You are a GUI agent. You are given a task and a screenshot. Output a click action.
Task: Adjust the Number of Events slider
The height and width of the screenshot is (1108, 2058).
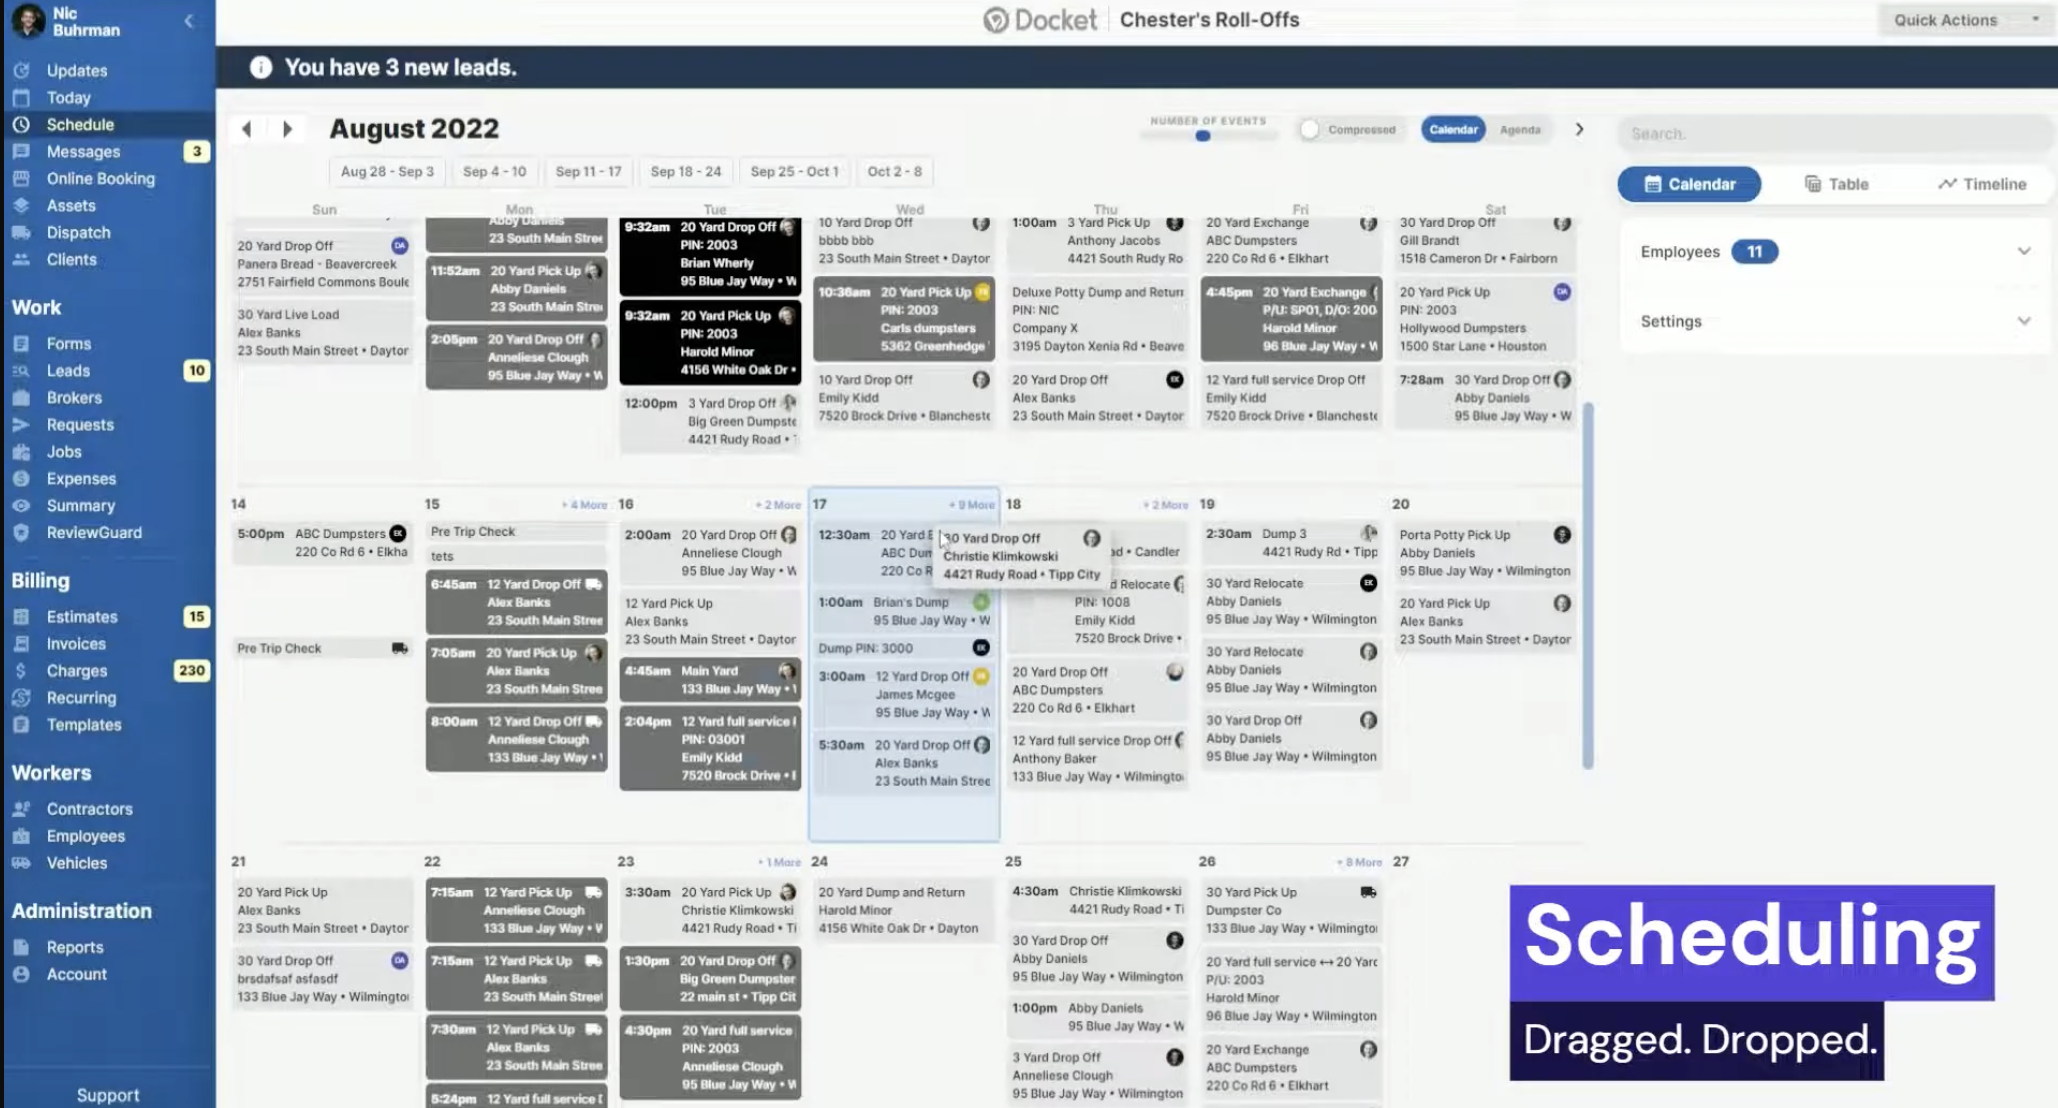pyautogui.click(x=1203, y=136)
